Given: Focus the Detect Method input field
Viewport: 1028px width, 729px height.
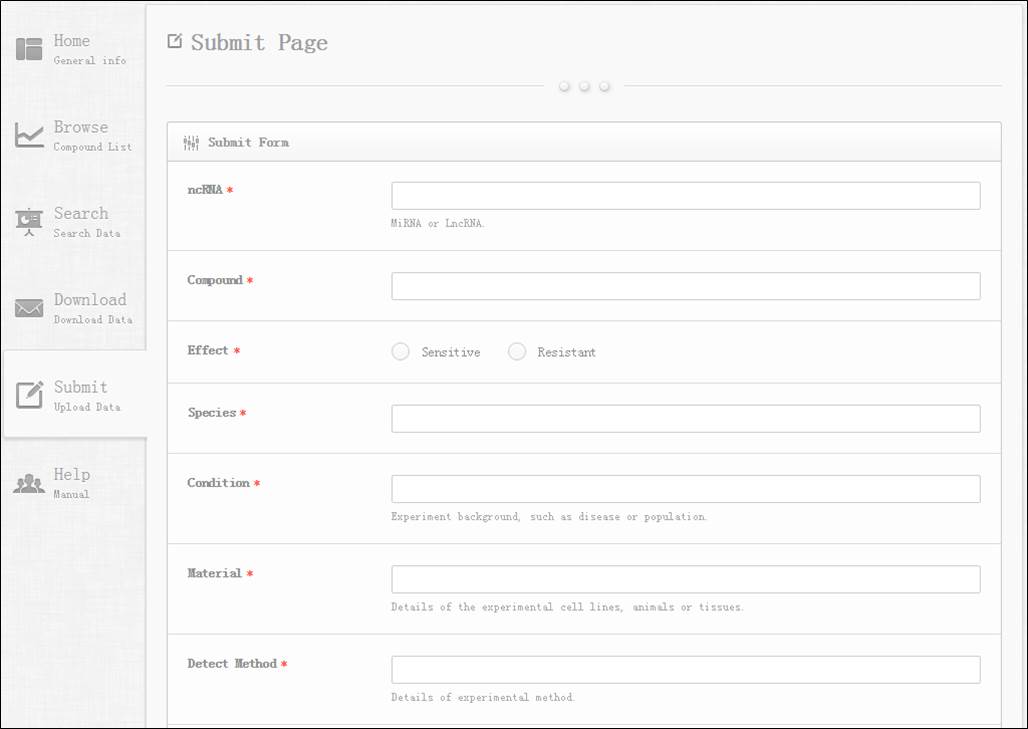Looking at the screenshot, I should [x=686, y=670].
